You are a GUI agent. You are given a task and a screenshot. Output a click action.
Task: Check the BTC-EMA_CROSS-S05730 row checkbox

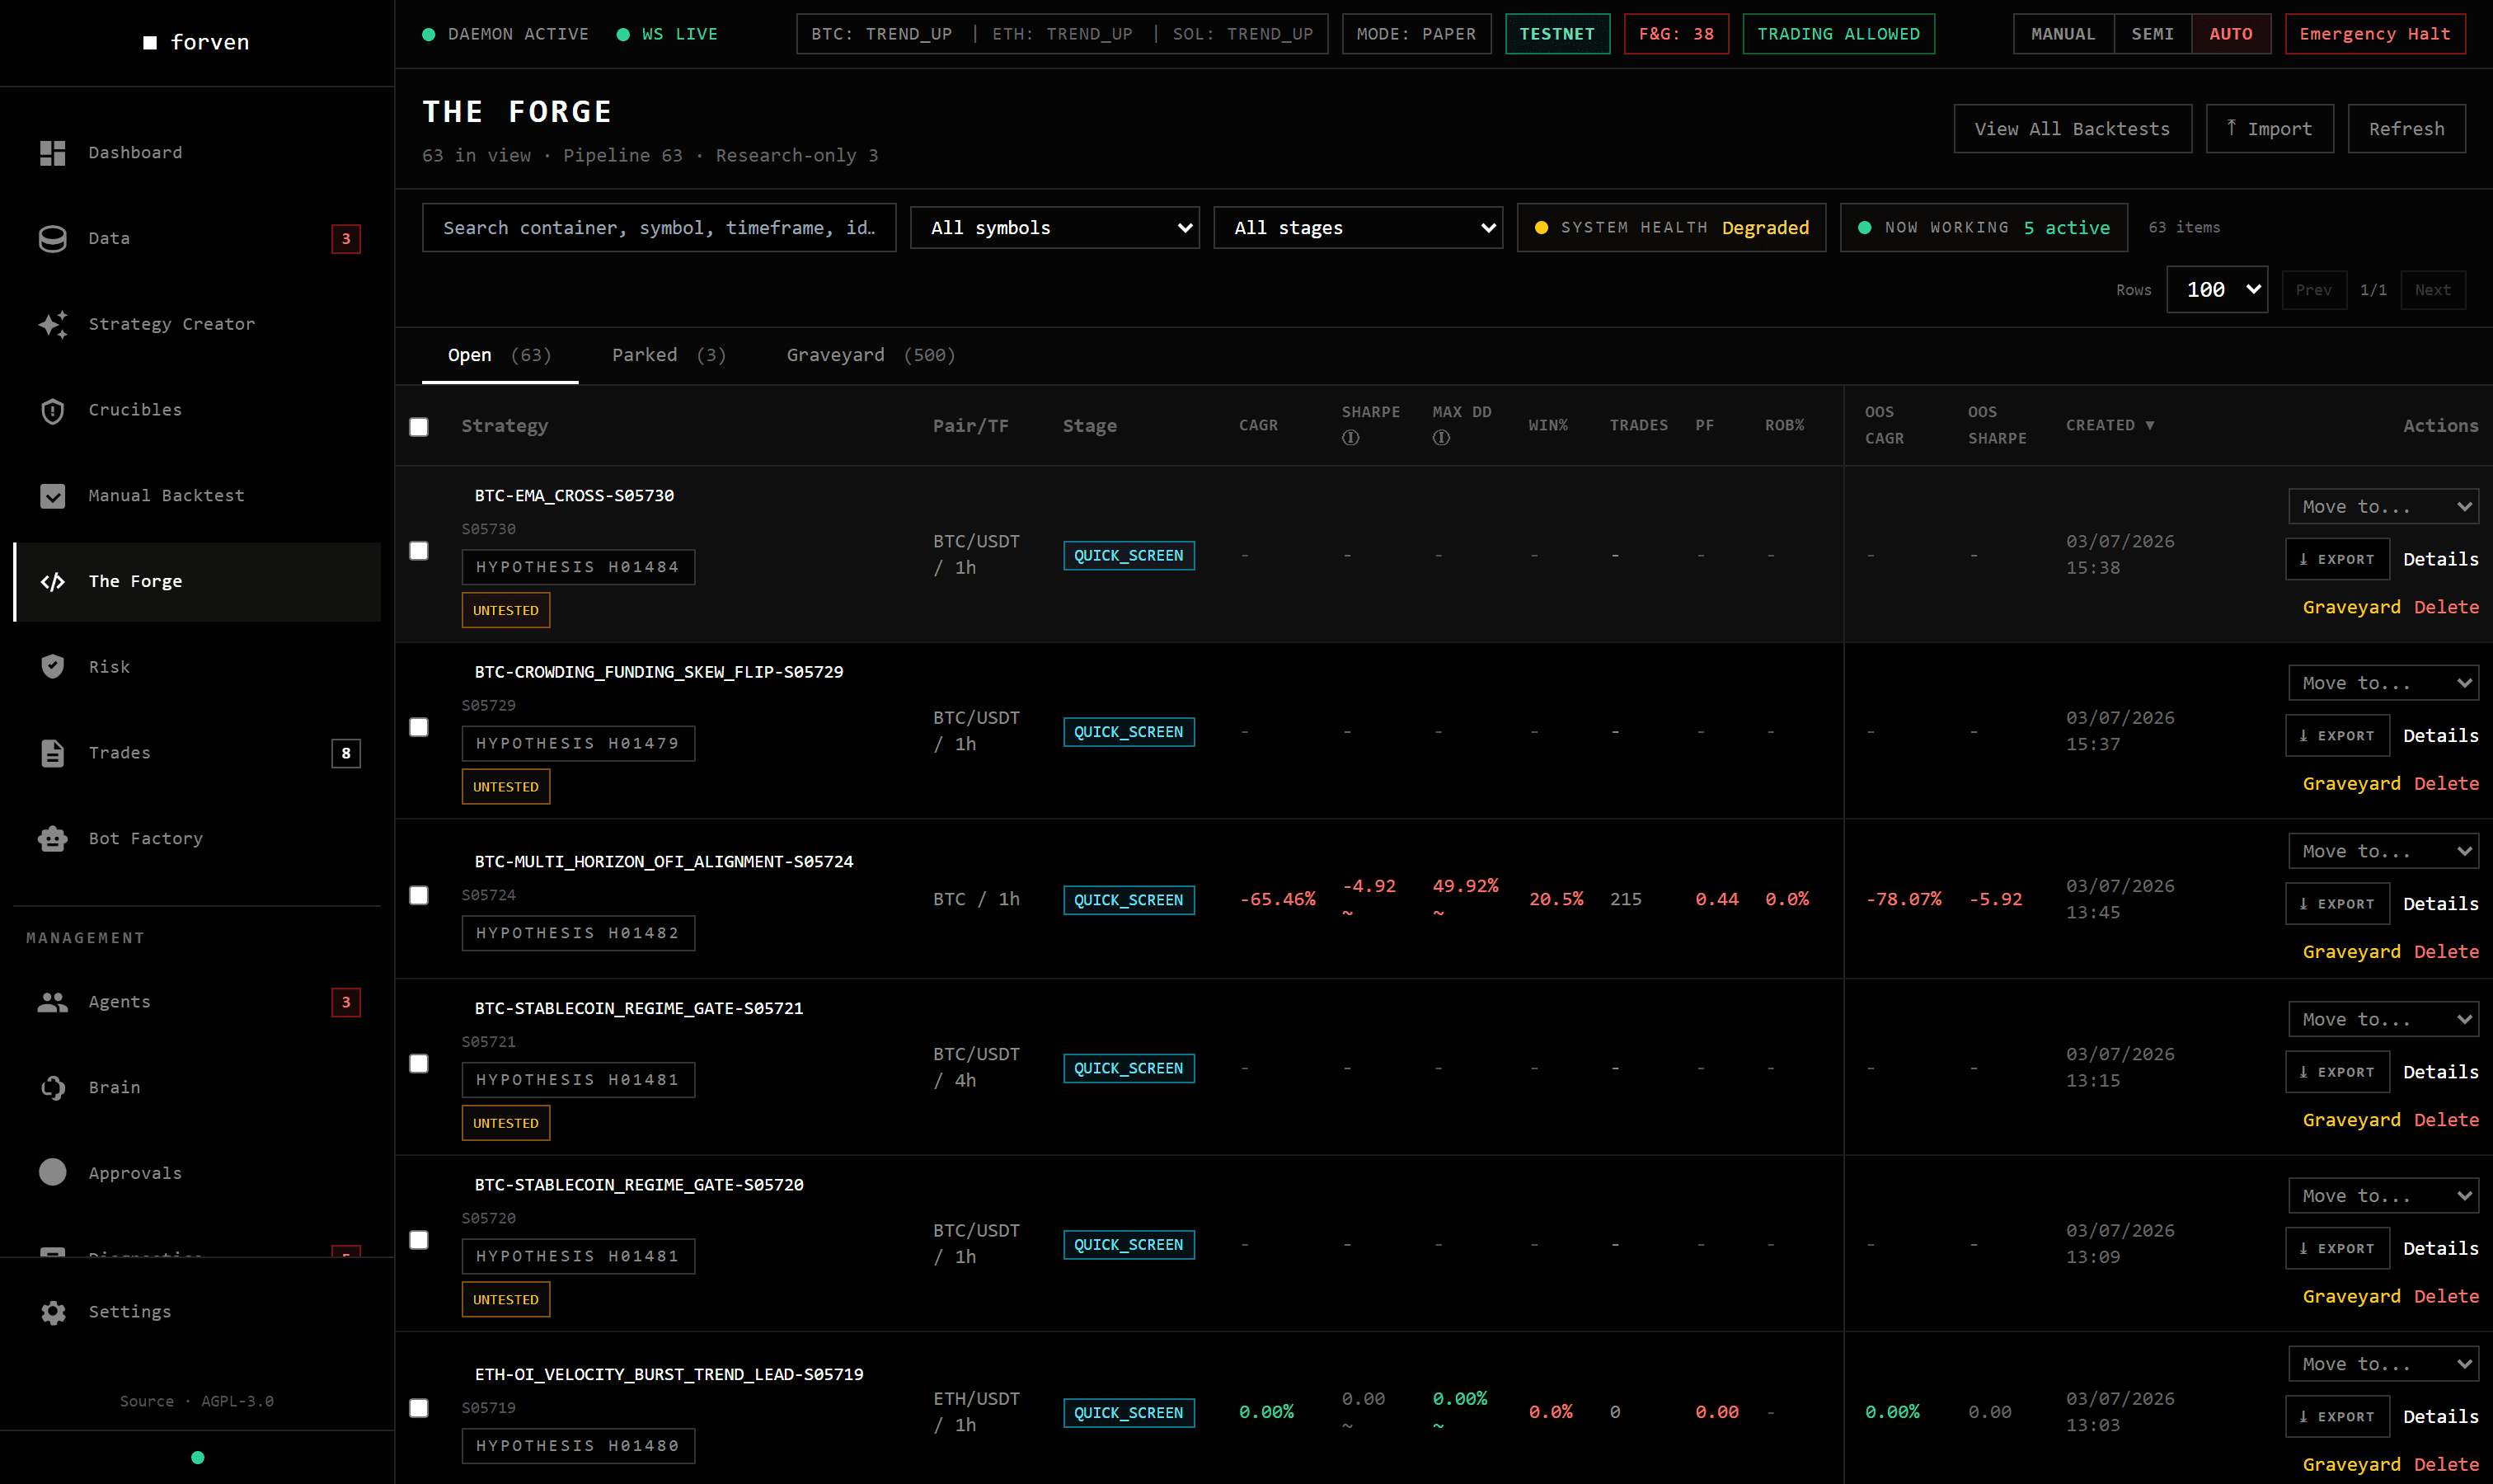(419, 551)
